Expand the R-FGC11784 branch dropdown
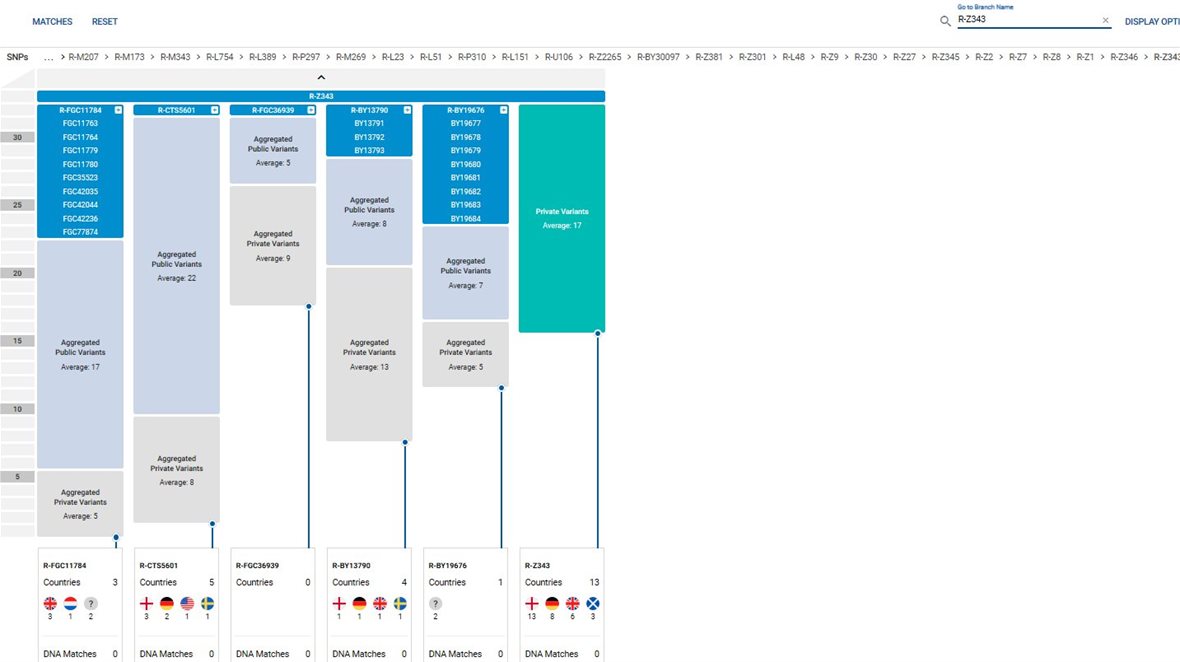Viewport: 1180px width, 662px height. 118,110
